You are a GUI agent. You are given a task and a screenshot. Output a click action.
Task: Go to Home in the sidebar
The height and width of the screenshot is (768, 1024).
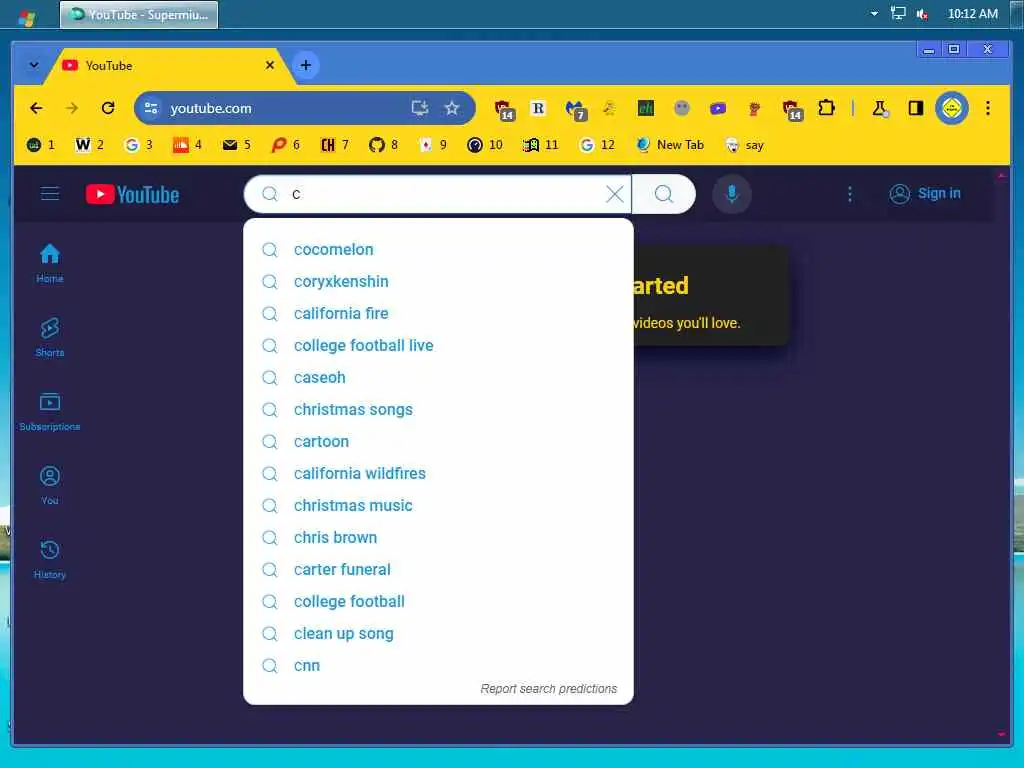coord(50,263)
